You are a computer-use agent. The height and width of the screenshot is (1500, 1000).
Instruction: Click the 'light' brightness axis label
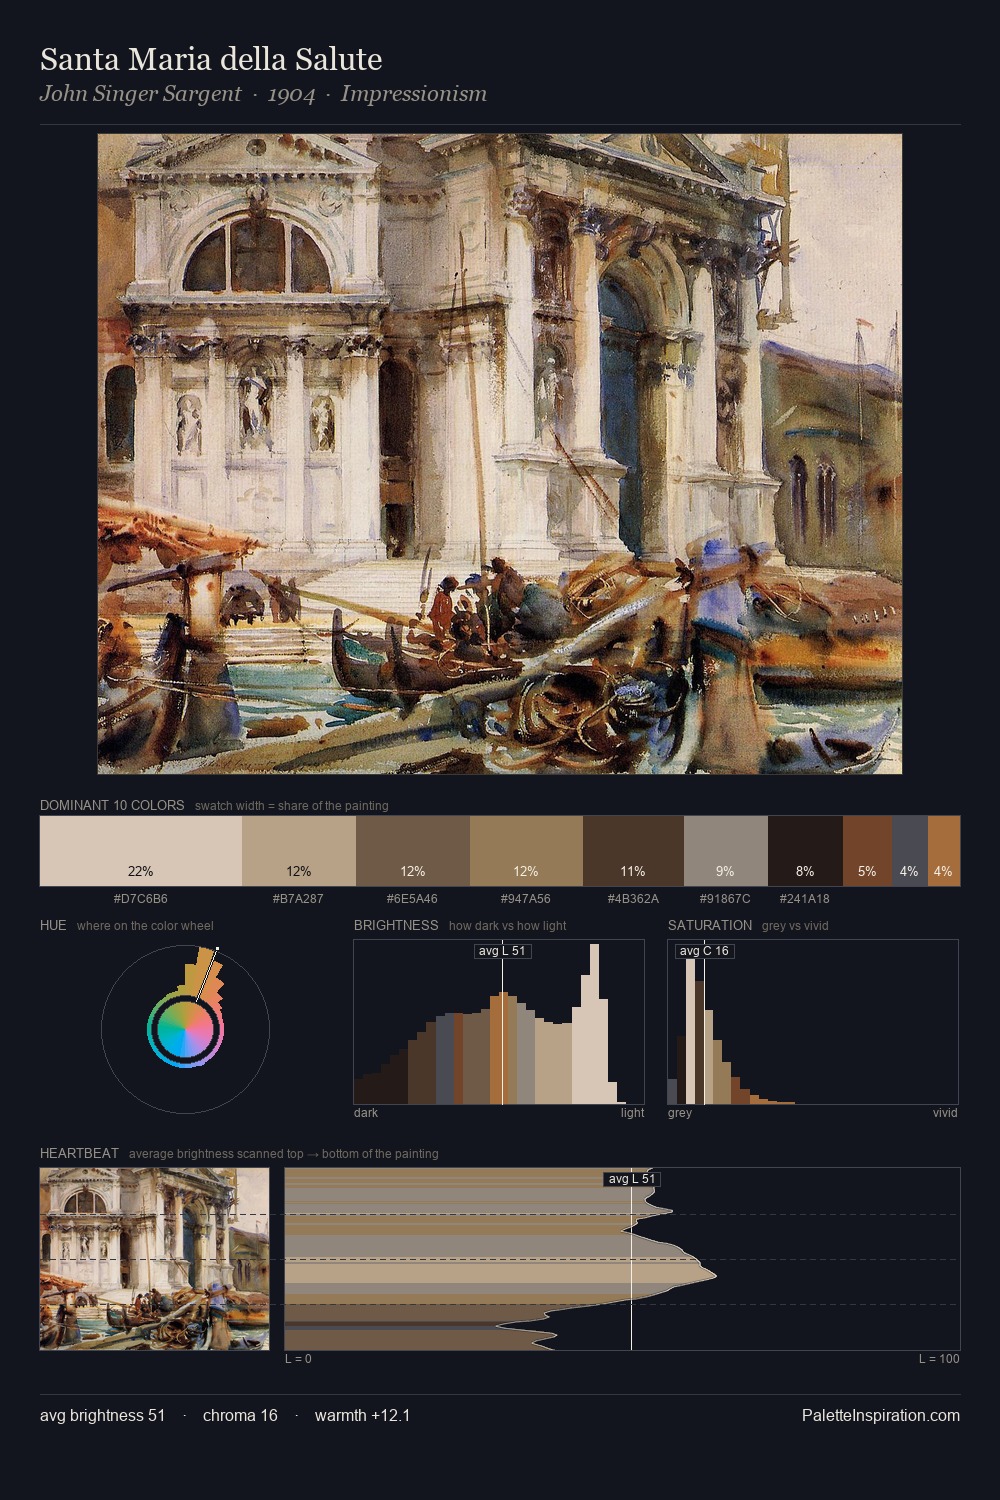click(x=633, y=1112)
